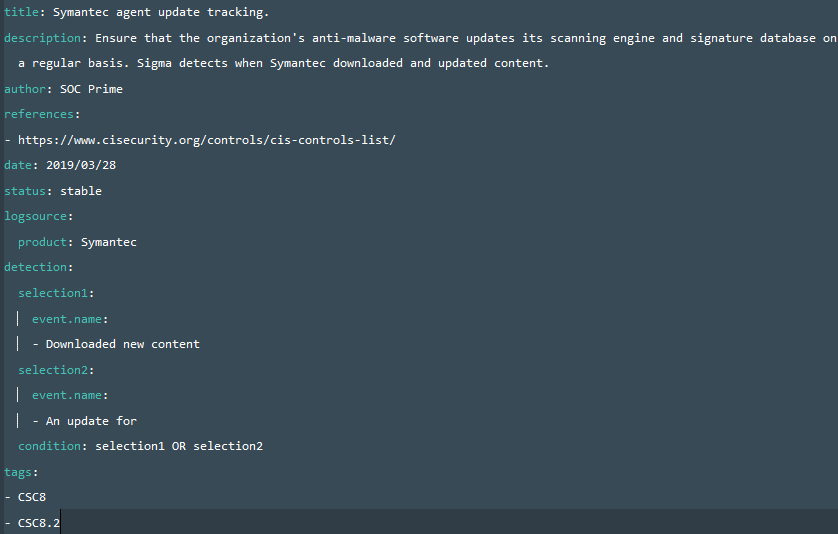Click the CSC8 tag entry
The height and width of the screenshot is (534, 838).
[x=32, y=497]
